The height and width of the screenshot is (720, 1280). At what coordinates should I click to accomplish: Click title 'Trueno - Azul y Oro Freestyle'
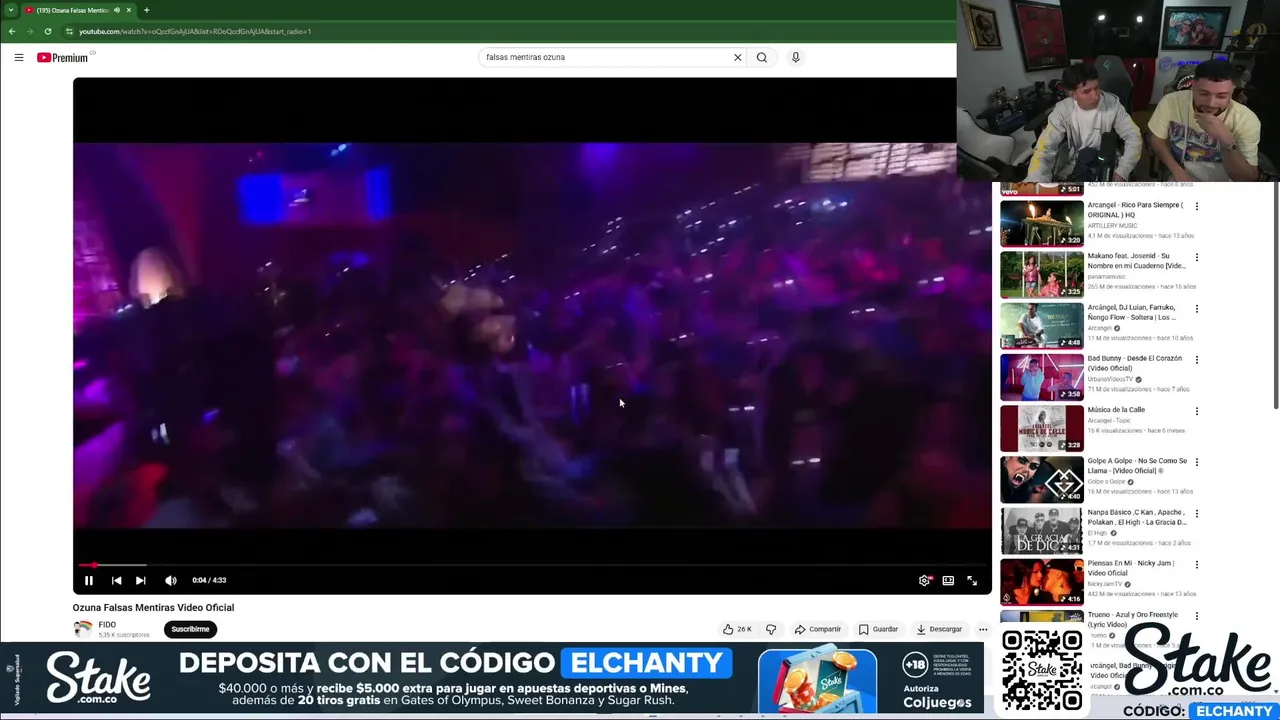tap(1132, 619)
